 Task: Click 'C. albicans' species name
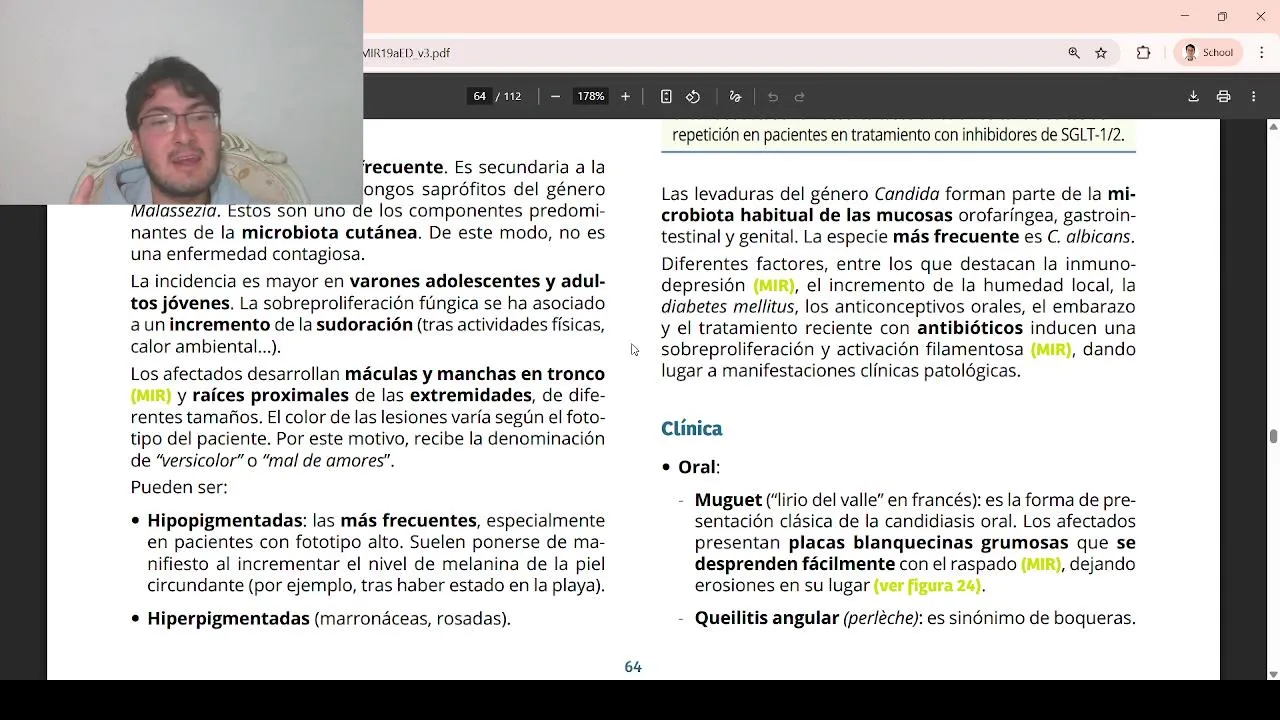pos(1089,237)
